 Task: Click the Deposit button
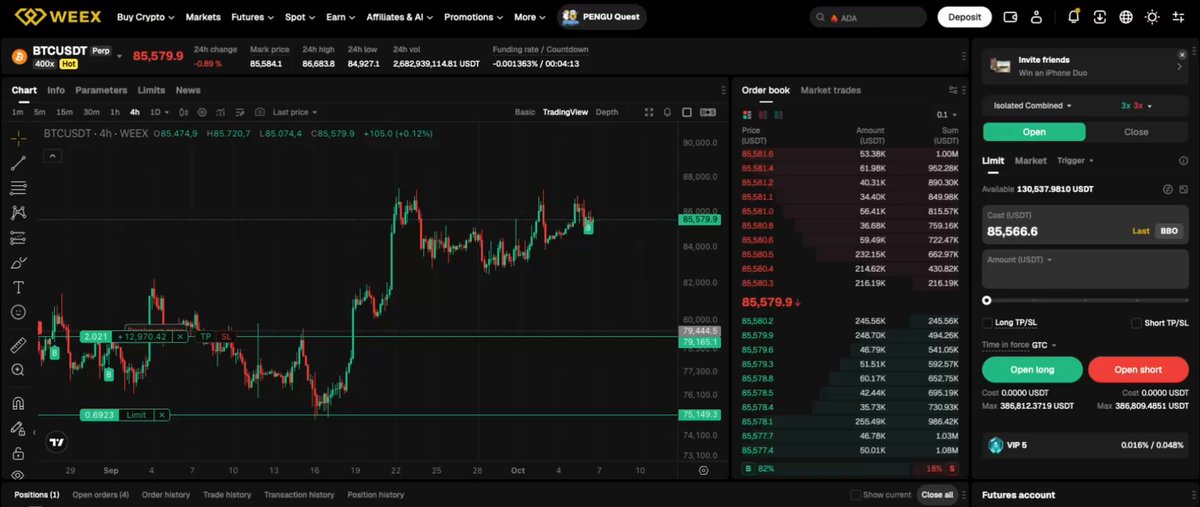pyautogui.click(x=964, y=17)
